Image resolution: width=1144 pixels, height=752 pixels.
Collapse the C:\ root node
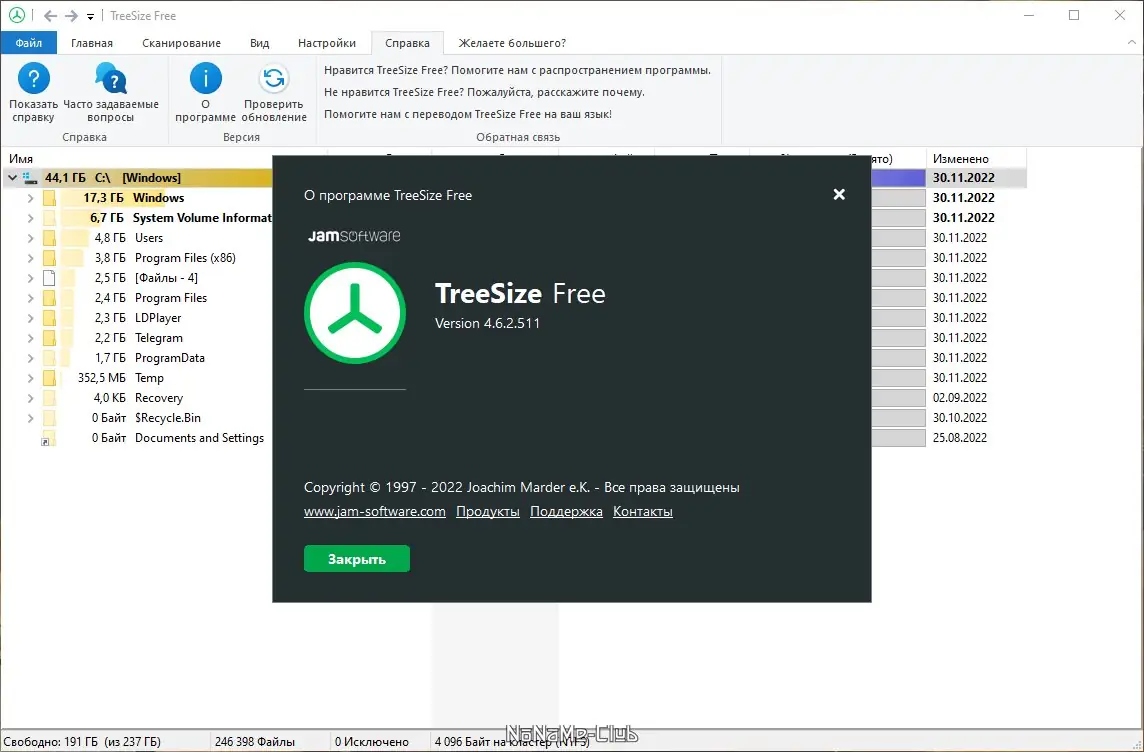(x=12, y=177)
